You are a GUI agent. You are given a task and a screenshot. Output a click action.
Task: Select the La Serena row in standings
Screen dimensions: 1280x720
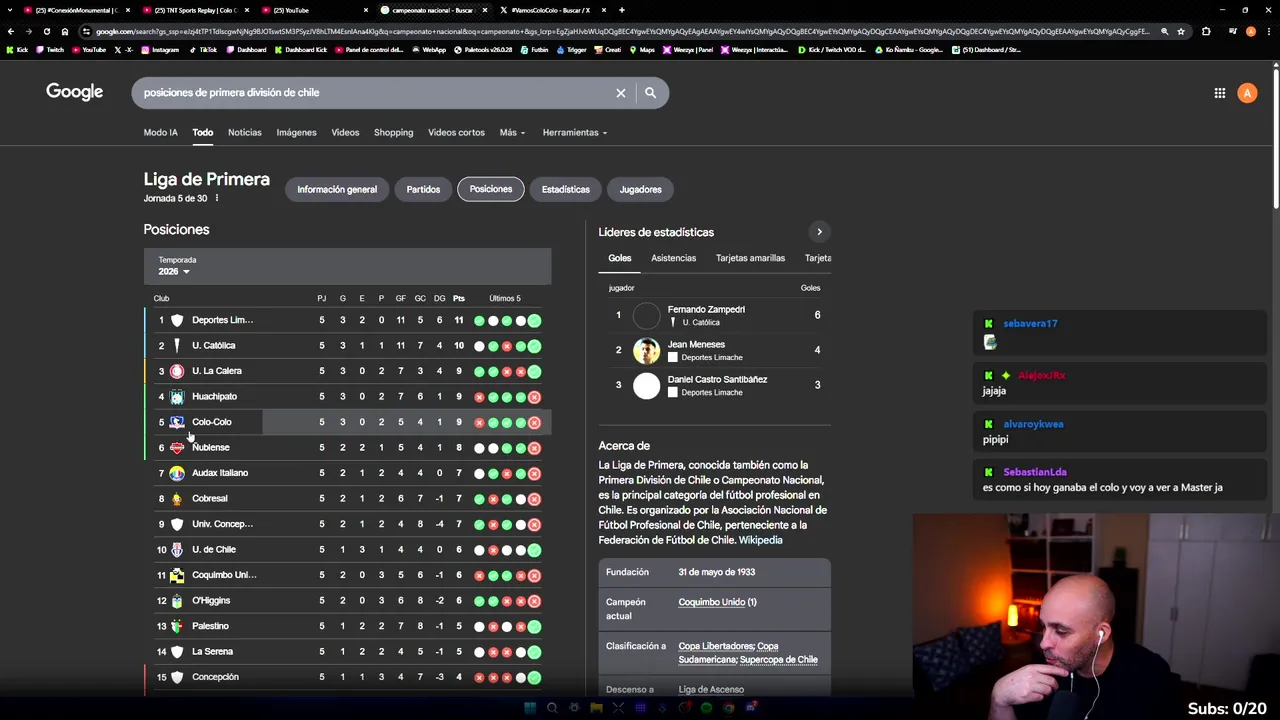(x=347, y=652)
